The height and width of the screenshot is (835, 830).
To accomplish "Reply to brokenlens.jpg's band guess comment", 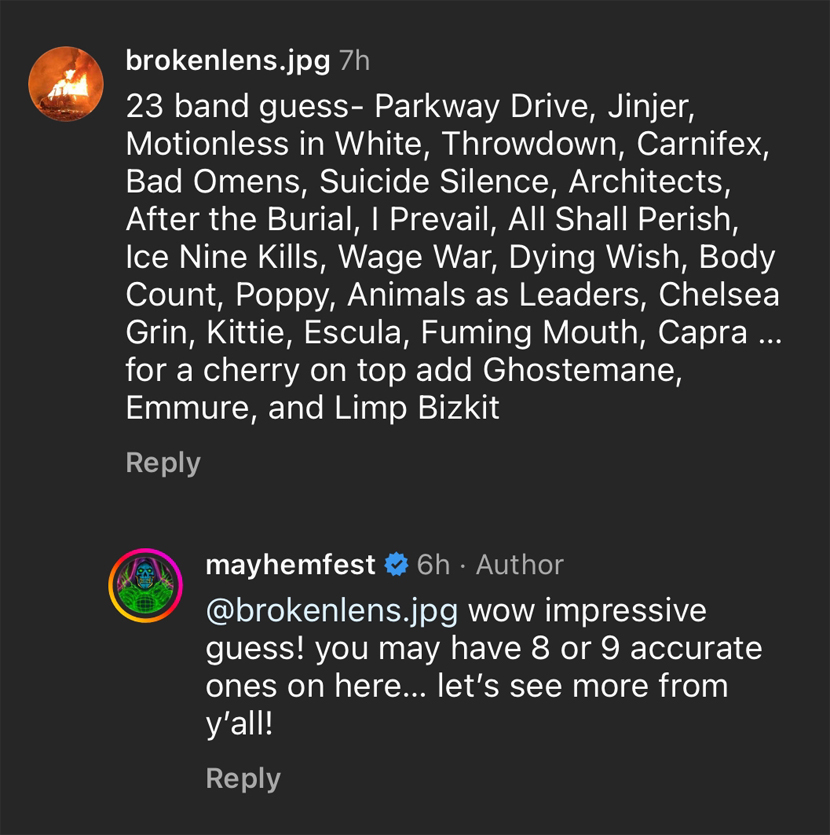I will 163,463.
